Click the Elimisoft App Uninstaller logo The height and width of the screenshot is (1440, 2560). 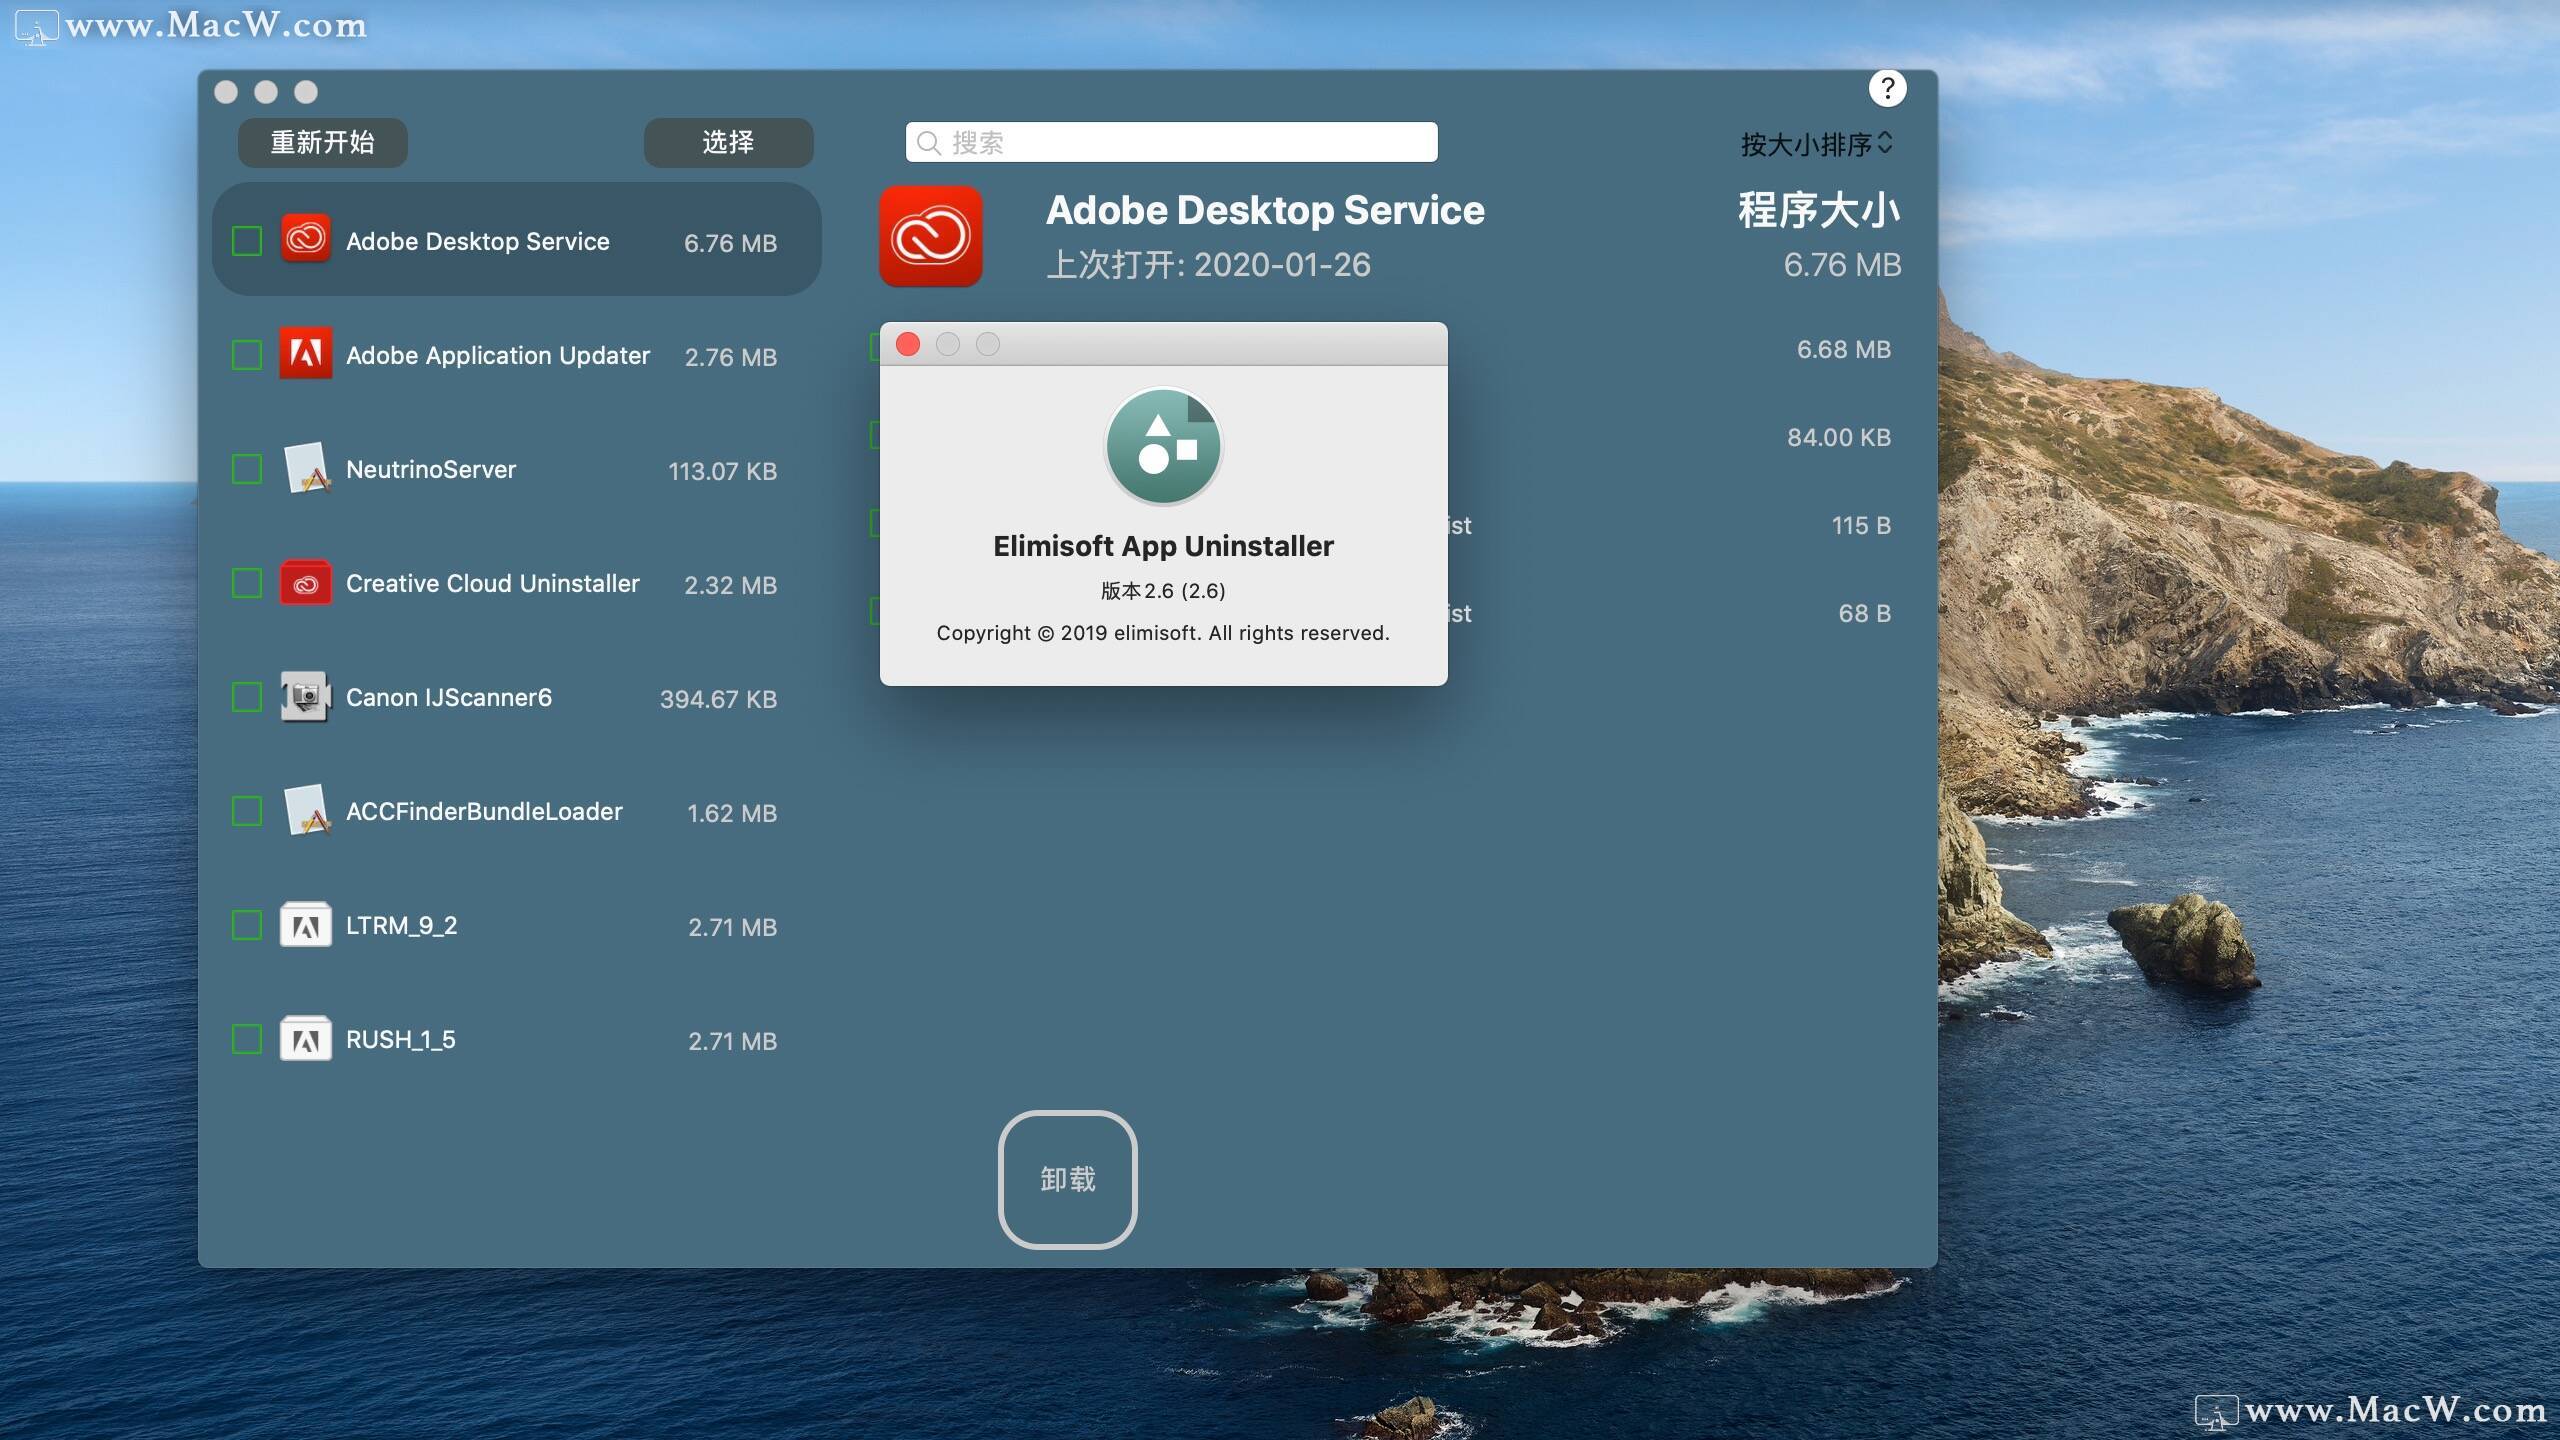click(1162, 446)
